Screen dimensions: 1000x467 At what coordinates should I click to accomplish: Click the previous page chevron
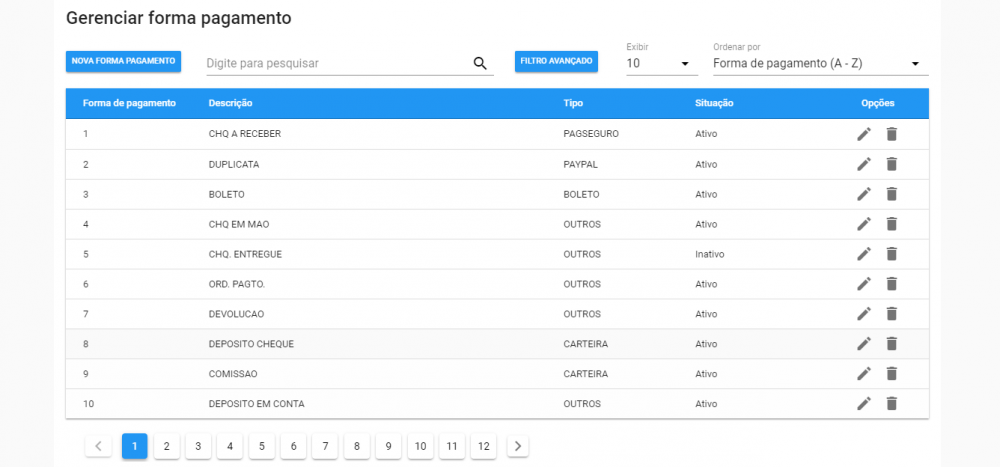98,446
